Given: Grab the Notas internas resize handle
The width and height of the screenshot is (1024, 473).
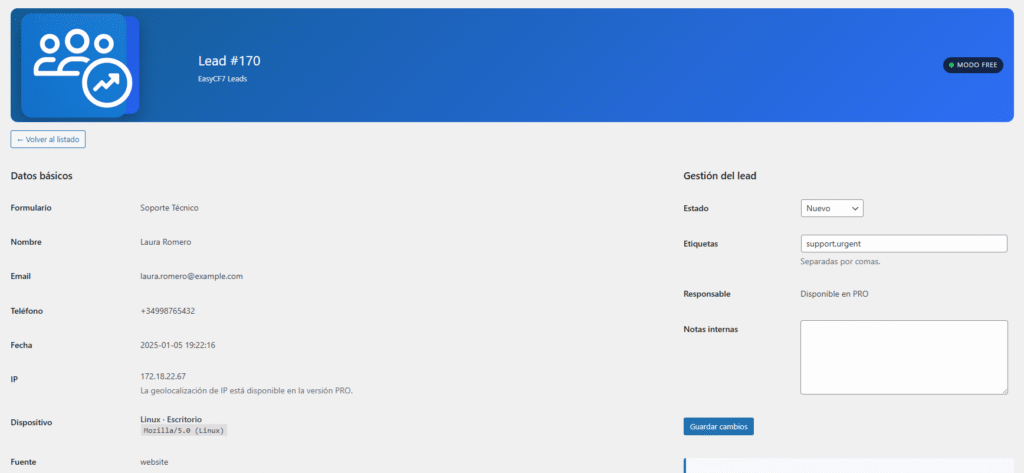Looking at the screenshot, I should pyautogui.click(x=1003, y=390).
